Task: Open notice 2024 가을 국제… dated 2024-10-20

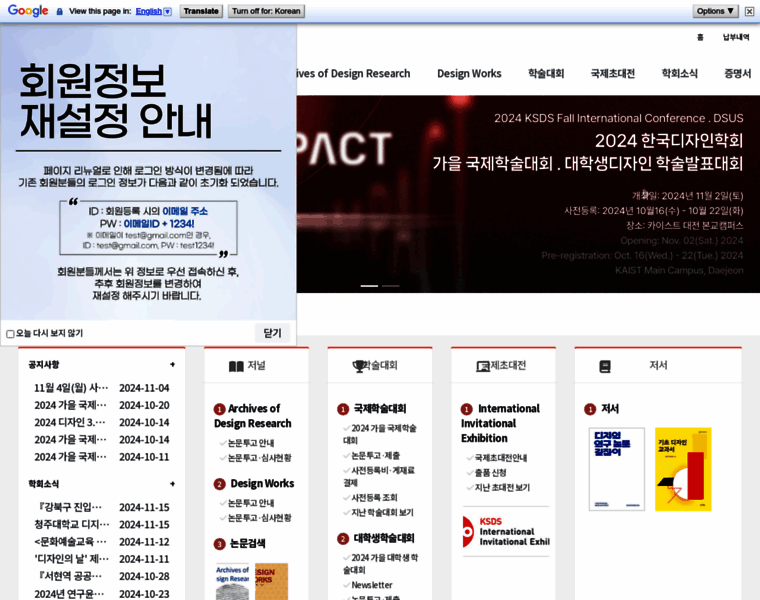Action: 71,405
